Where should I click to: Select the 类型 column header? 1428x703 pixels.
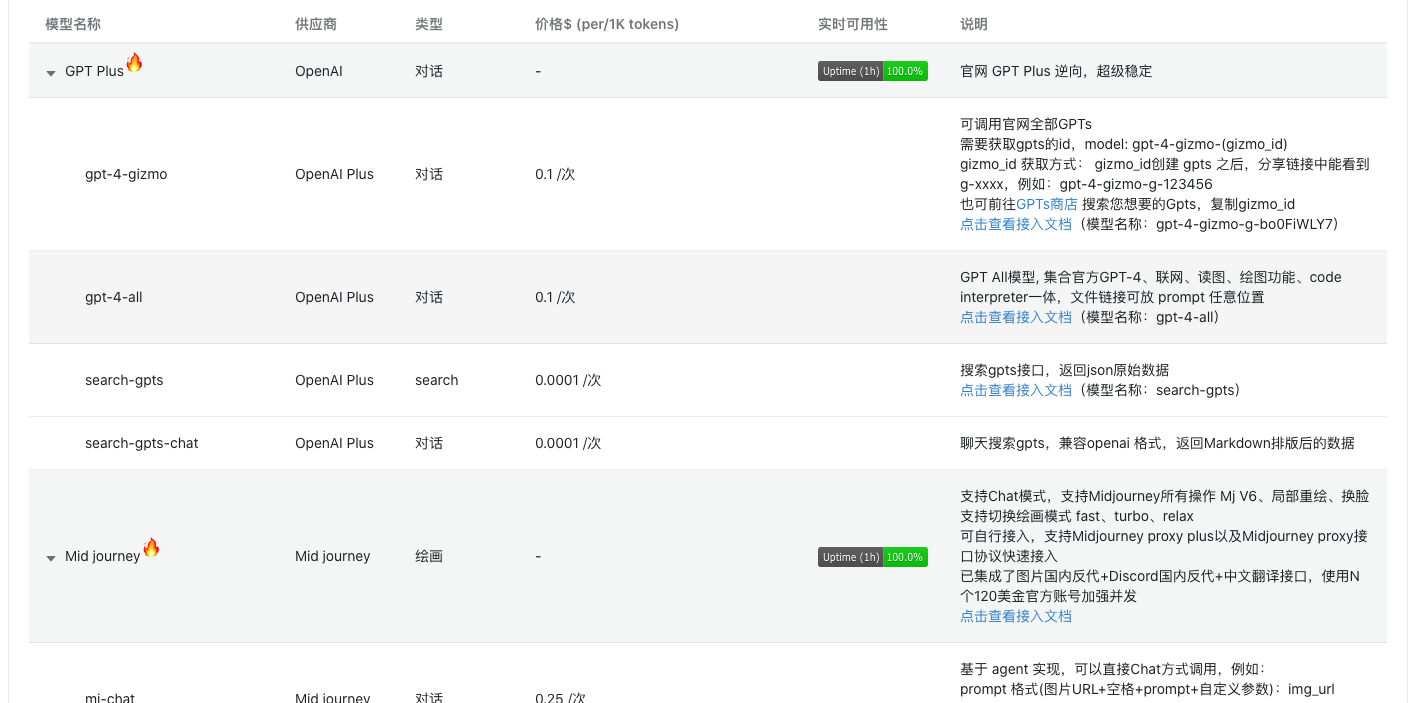pos(429,24)
